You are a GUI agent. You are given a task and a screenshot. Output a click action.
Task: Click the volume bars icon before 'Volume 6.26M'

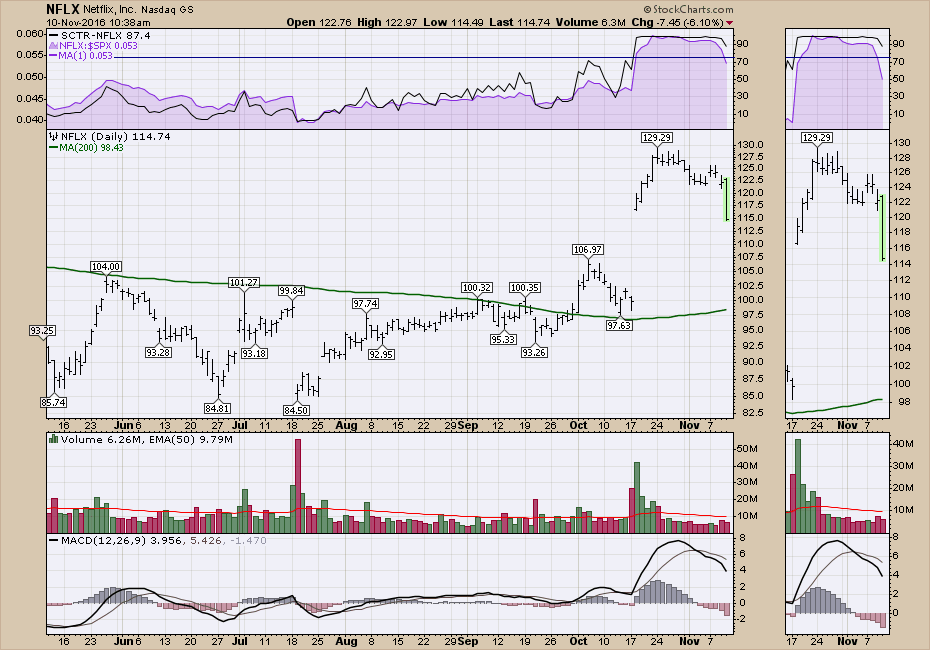point(53,439)
